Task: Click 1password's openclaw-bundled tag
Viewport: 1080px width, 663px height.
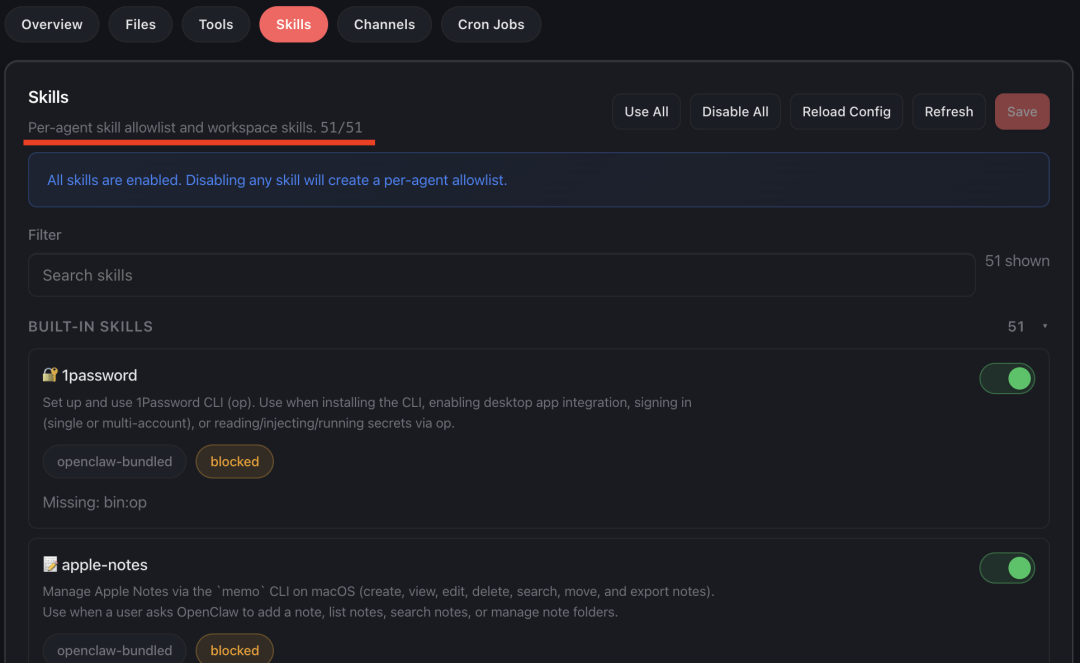Action: 115,462
